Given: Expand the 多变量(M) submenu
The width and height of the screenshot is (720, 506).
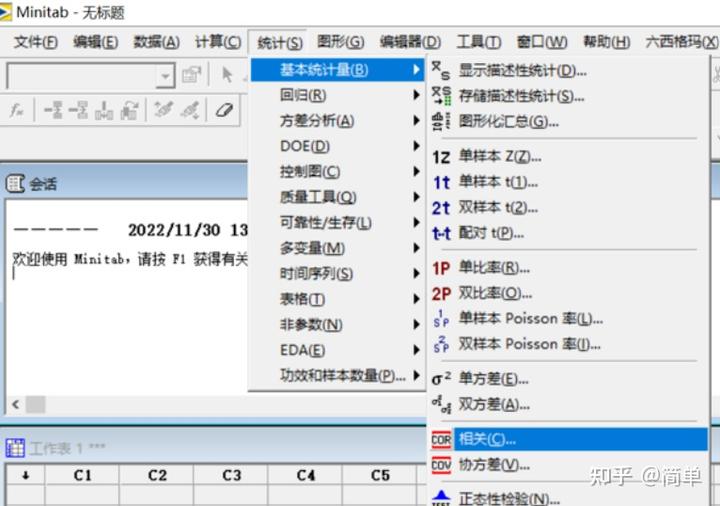Looking at the screenshot, I should point(338,248).
